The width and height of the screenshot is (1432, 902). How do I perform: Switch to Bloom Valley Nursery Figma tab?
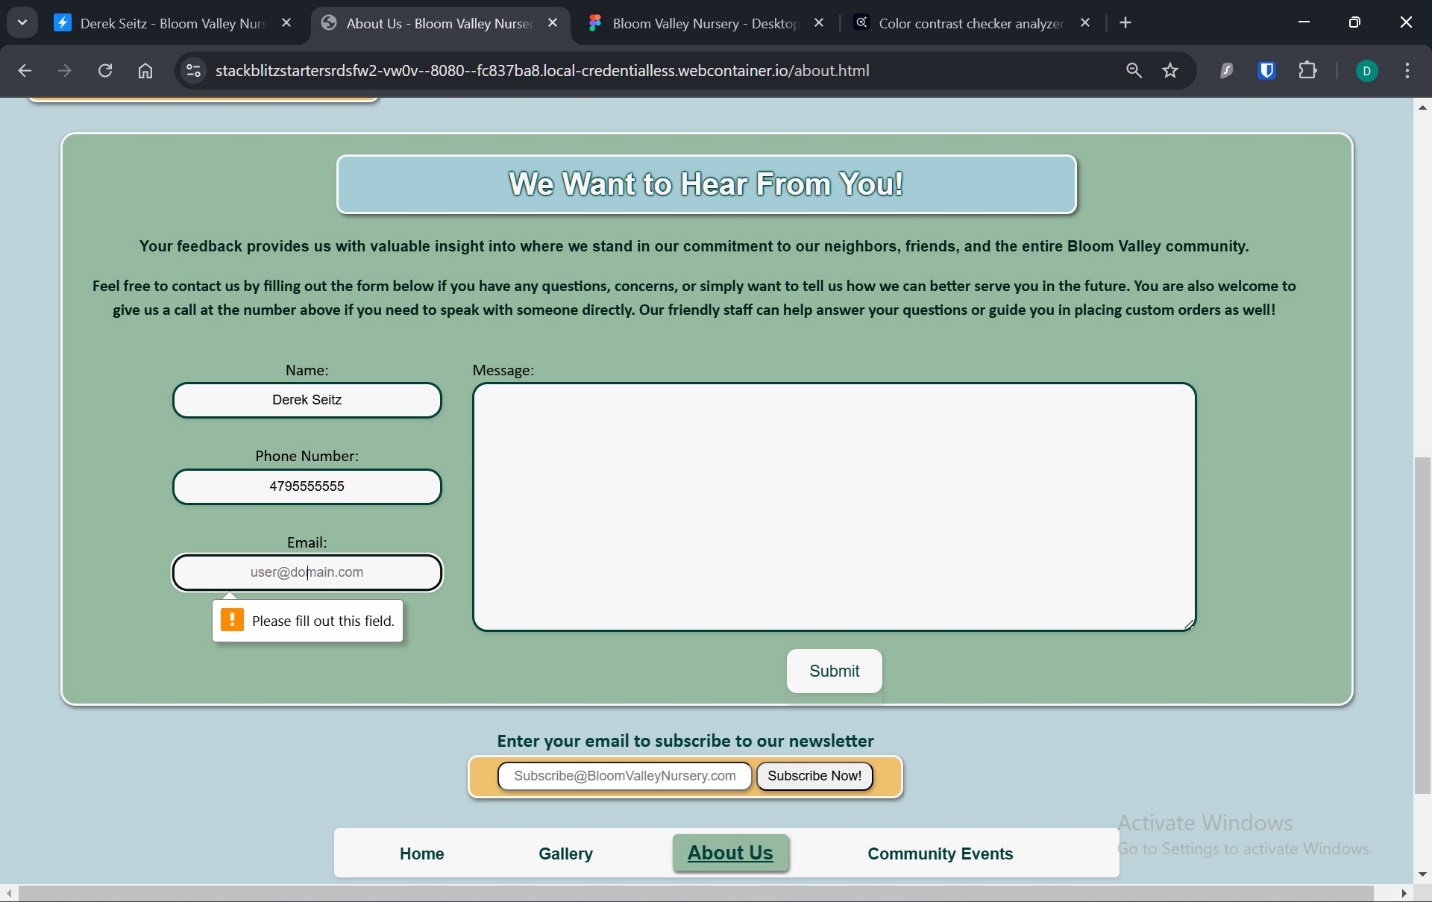pyautogui.click(x=706, y=23)
